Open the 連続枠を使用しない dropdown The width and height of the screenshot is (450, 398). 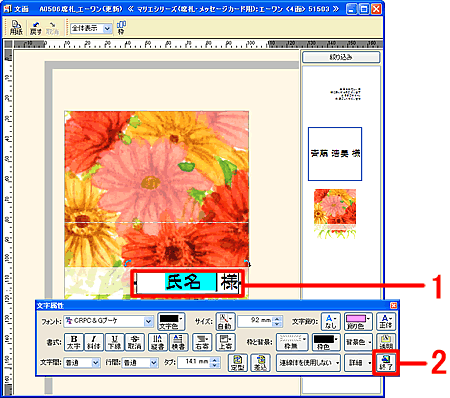tap(308, 363)
